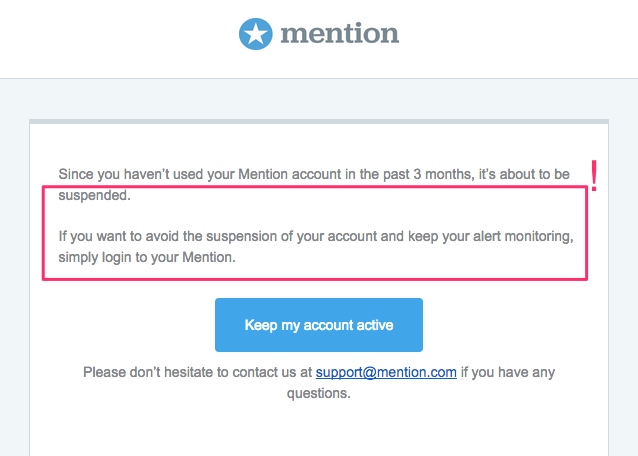The height and width of the screenshot is (456, 638).
Task: Click the words "keep your" before alert monitoring
Action: pyautogui.click(x=439, y=236)
